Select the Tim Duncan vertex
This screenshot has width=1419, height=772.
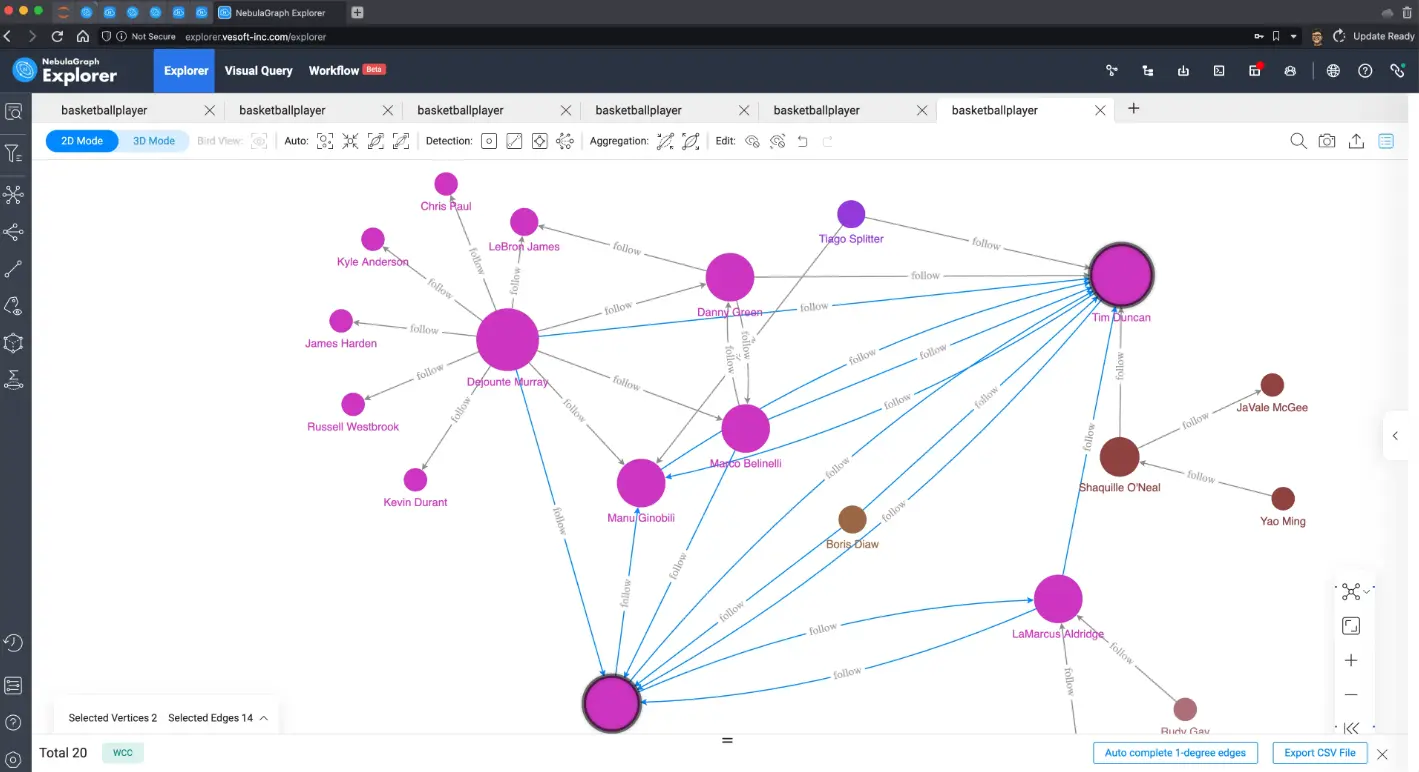[x=1121, y=275]
